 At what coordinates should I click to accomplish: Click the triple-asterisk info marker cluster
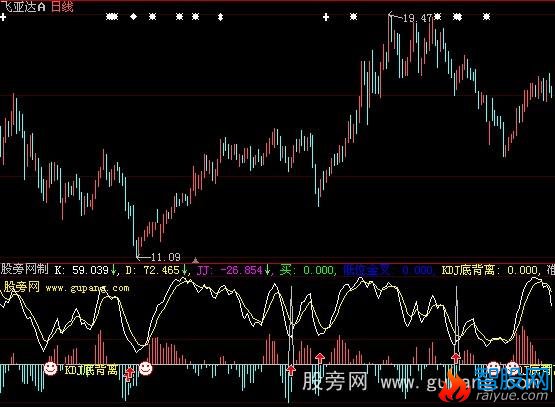coord(112,16)
